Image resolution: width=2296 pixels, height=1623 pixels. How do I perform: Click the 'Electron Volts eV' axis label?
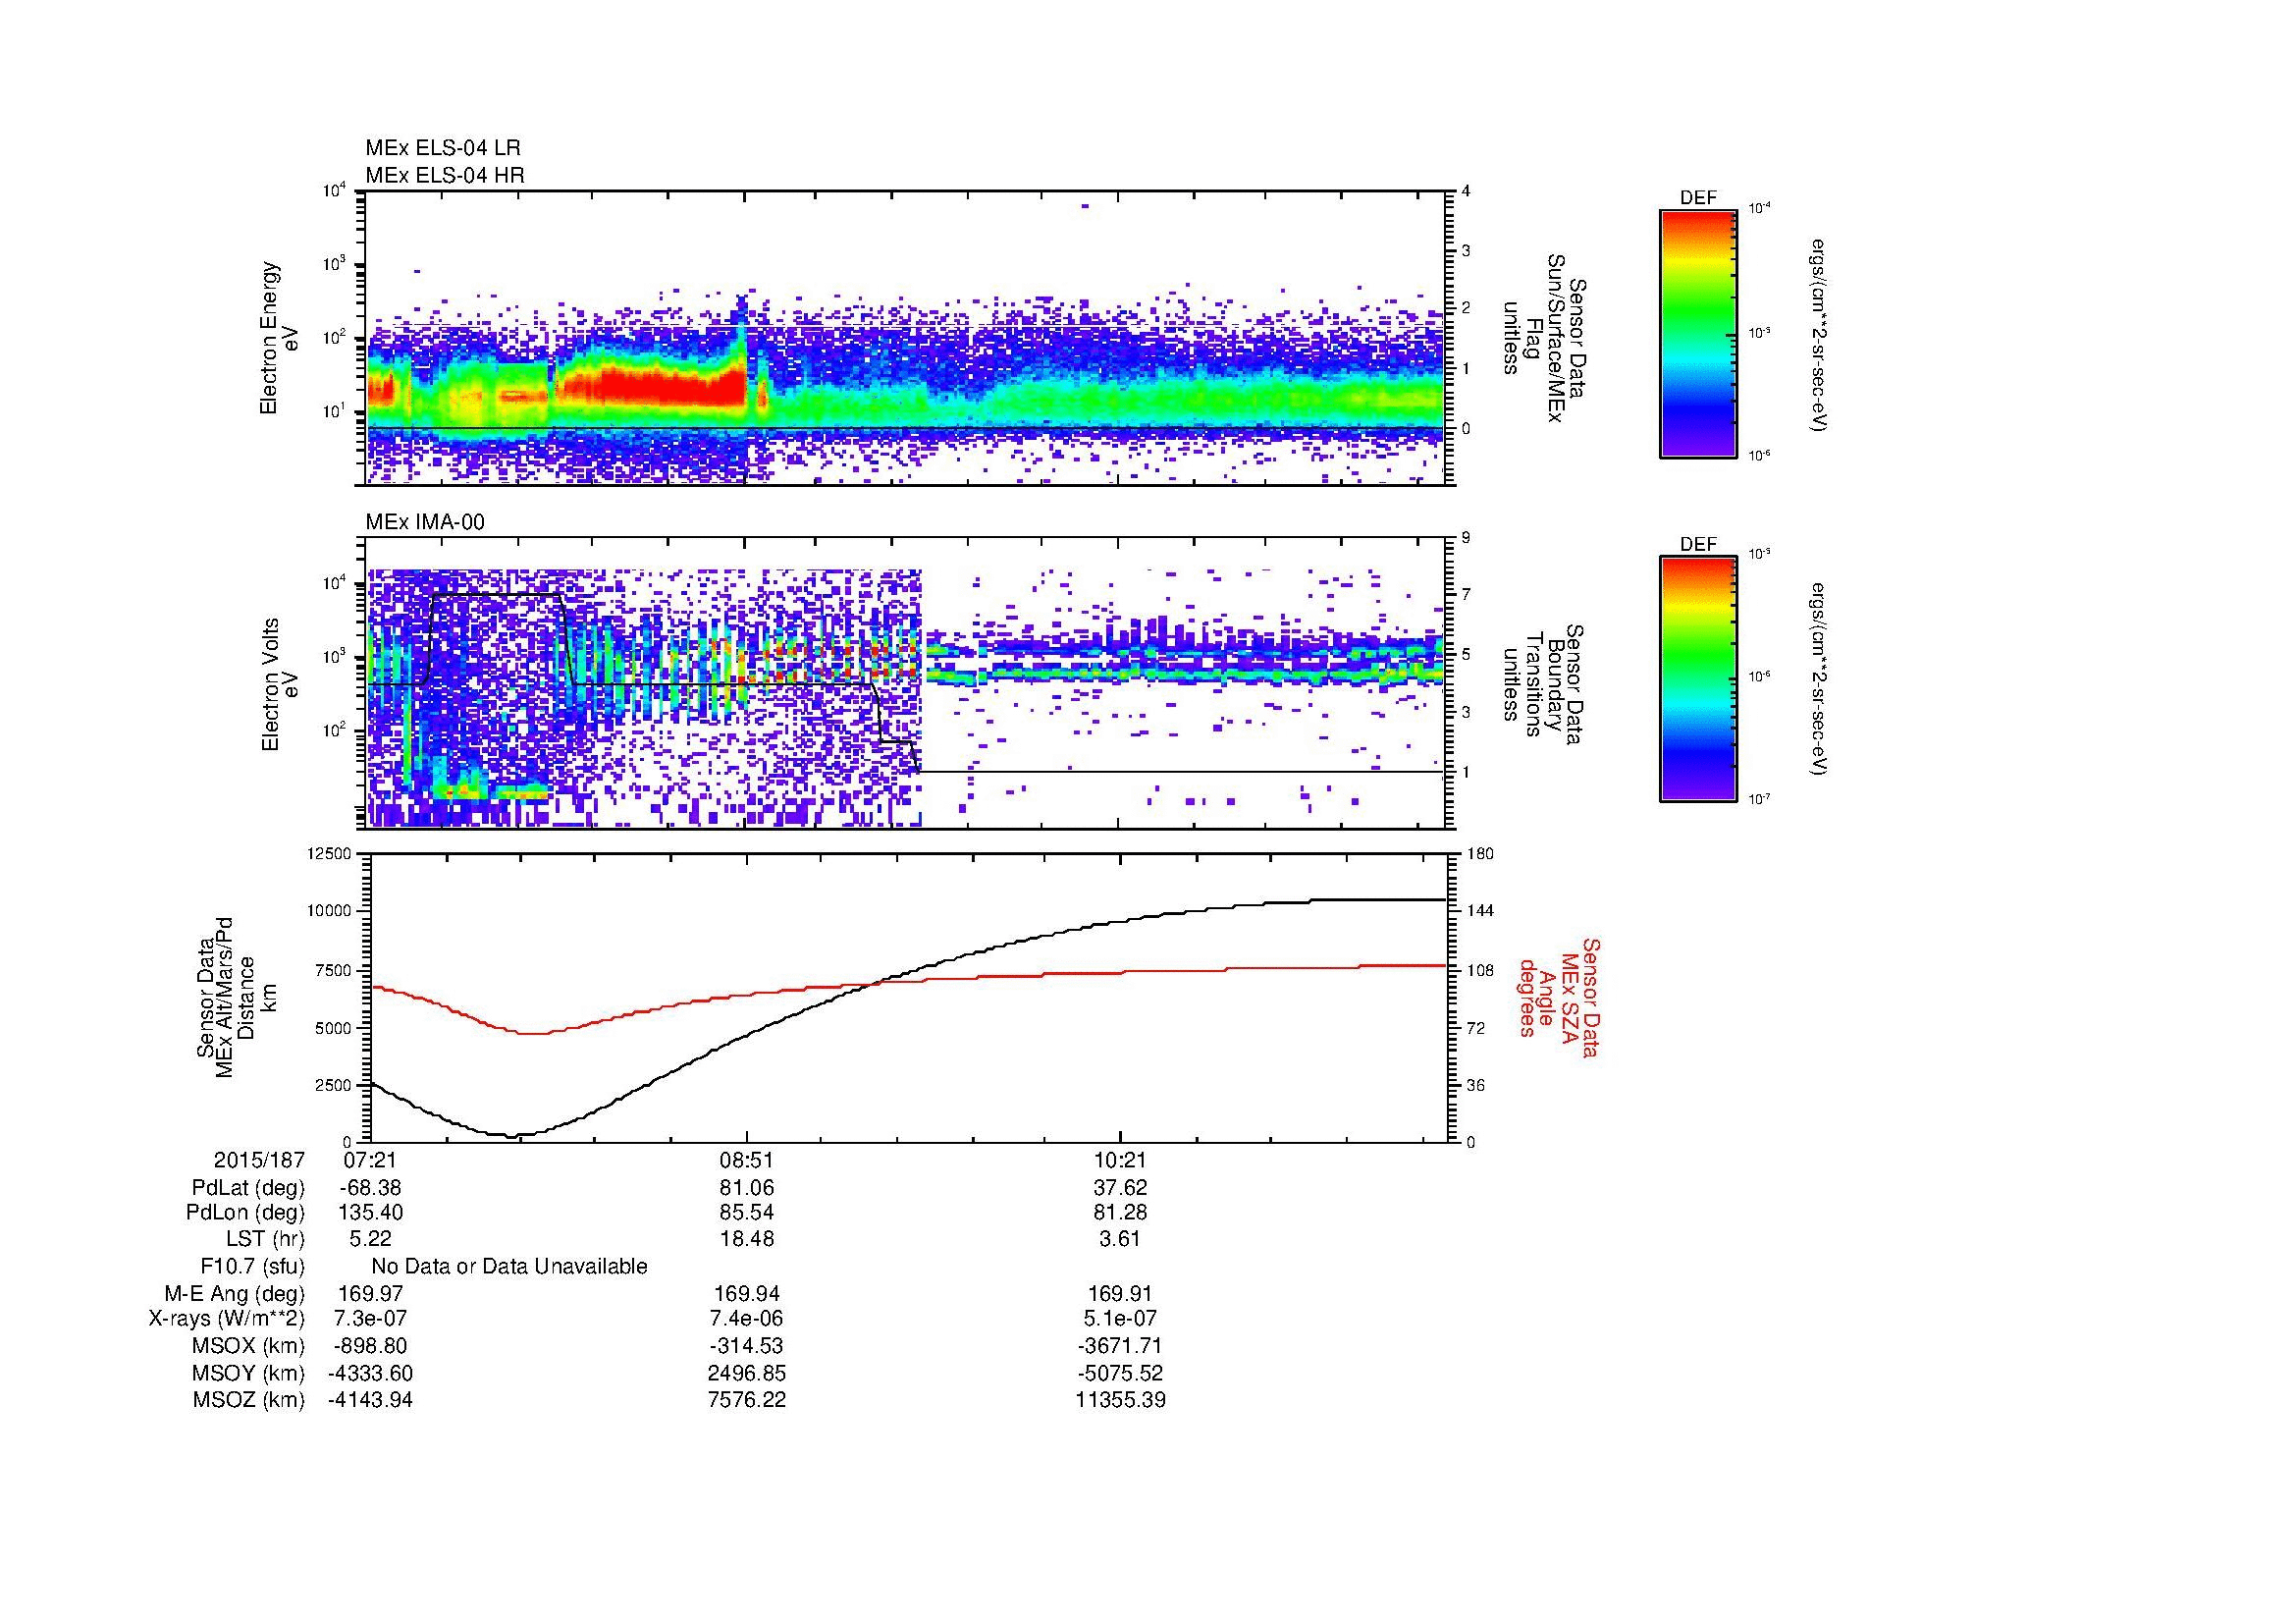click(x=279, y=684)
